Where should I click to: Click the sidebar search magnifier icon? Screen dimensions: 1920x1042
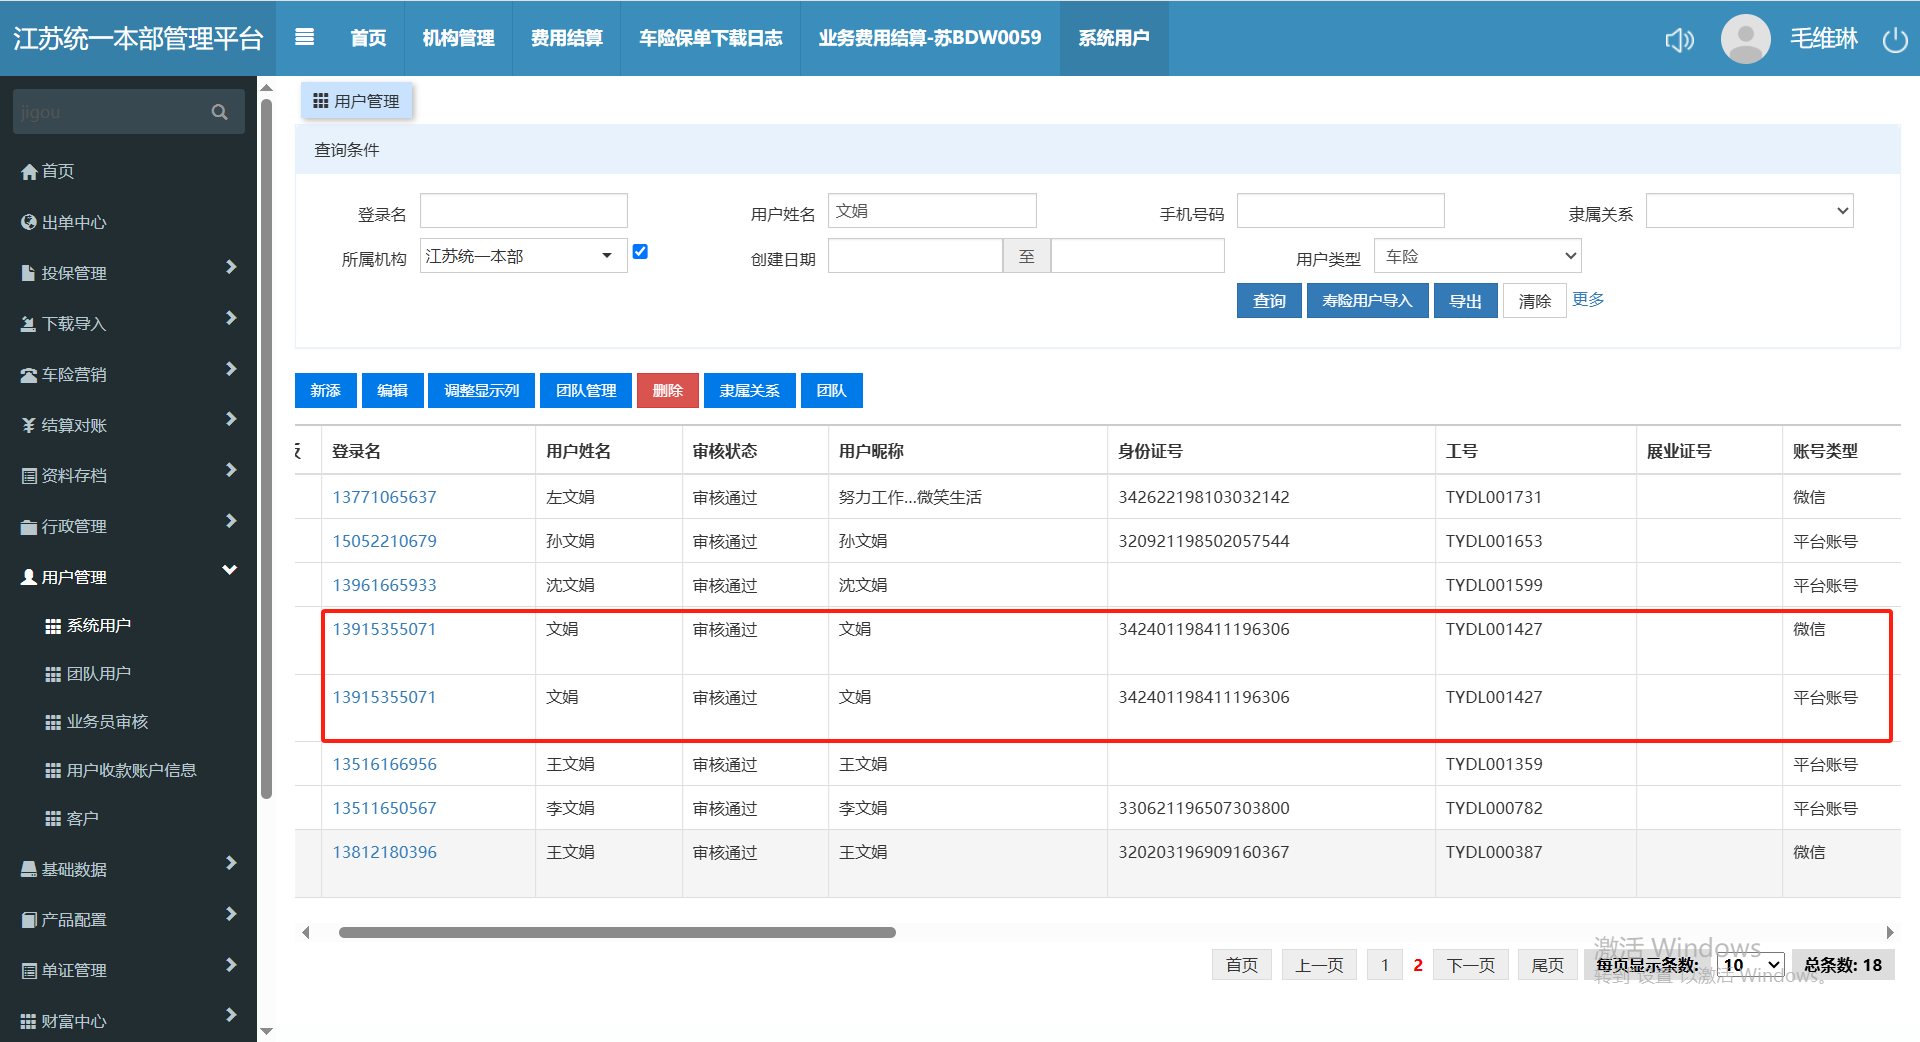pos(220,112)
